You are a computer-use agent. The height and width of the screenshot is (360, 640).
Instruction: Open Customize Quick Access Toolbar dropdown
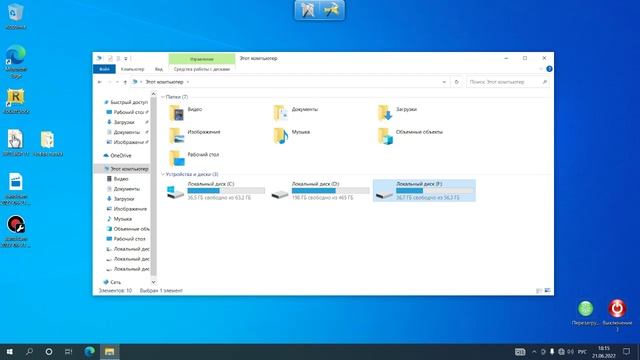[x=126, y=59]
